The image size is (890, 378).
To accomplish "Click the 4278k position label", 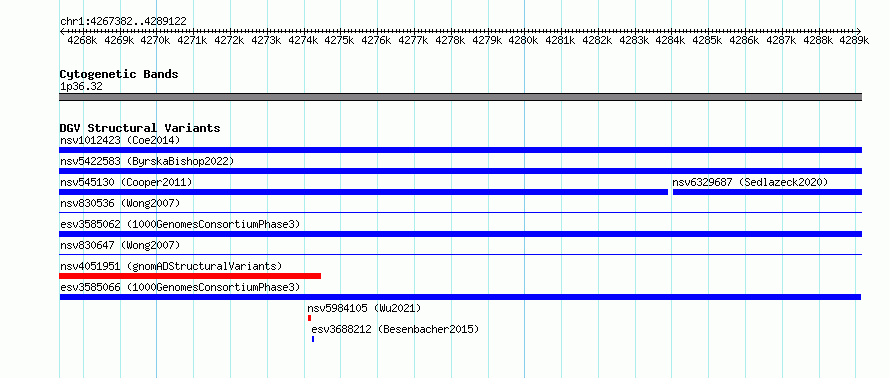I will [450, 40].
